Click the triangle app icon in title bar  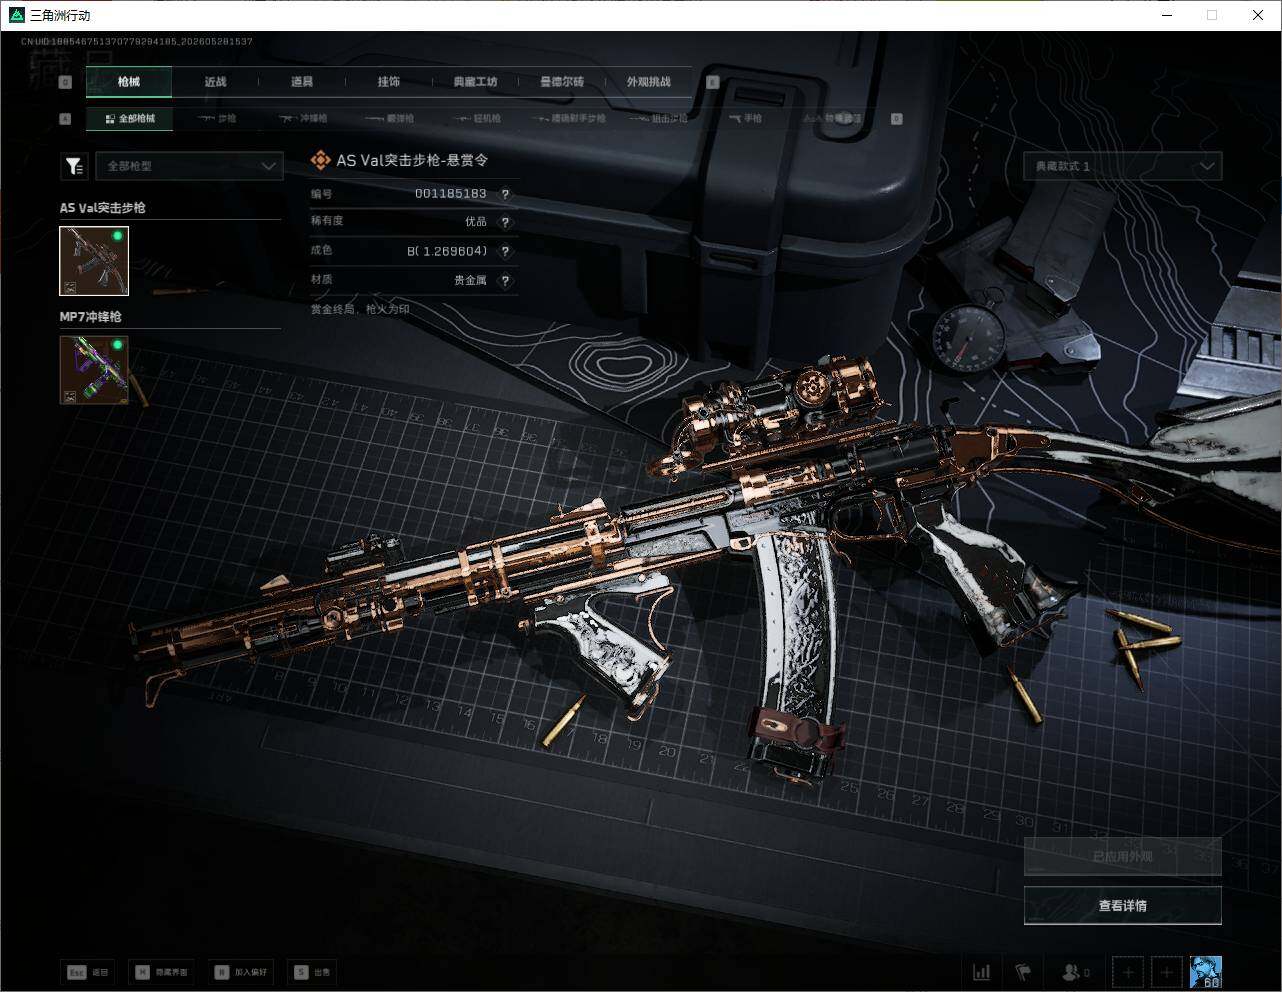point(16,15)
